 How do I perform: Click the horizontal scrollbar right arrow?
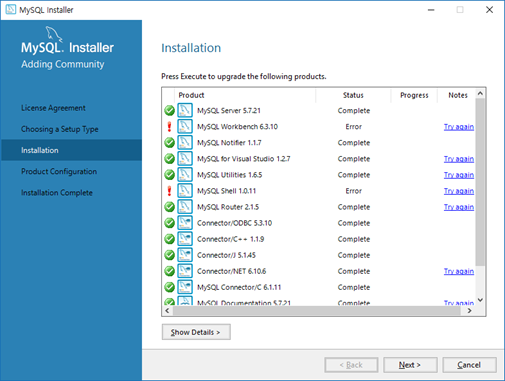pos(469,311)
